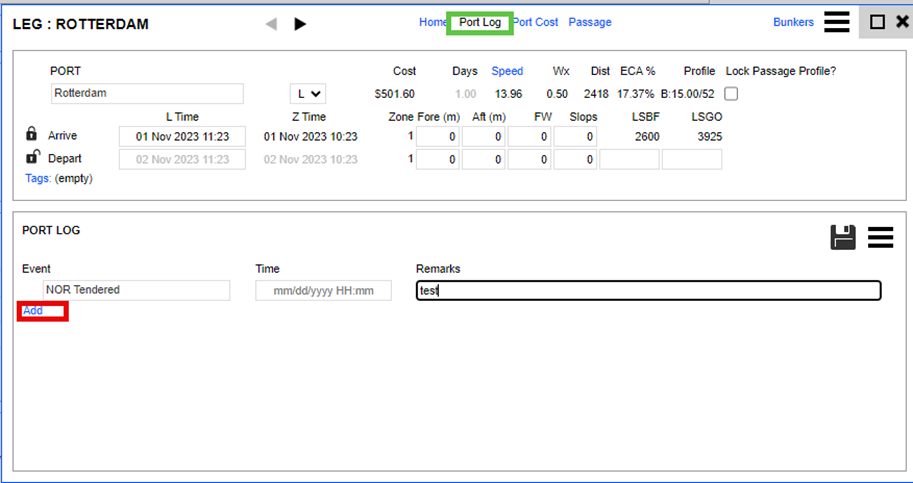Go to the next leg arrow
The height and width of the screenshot is (483, 913).
click(300, 24)
